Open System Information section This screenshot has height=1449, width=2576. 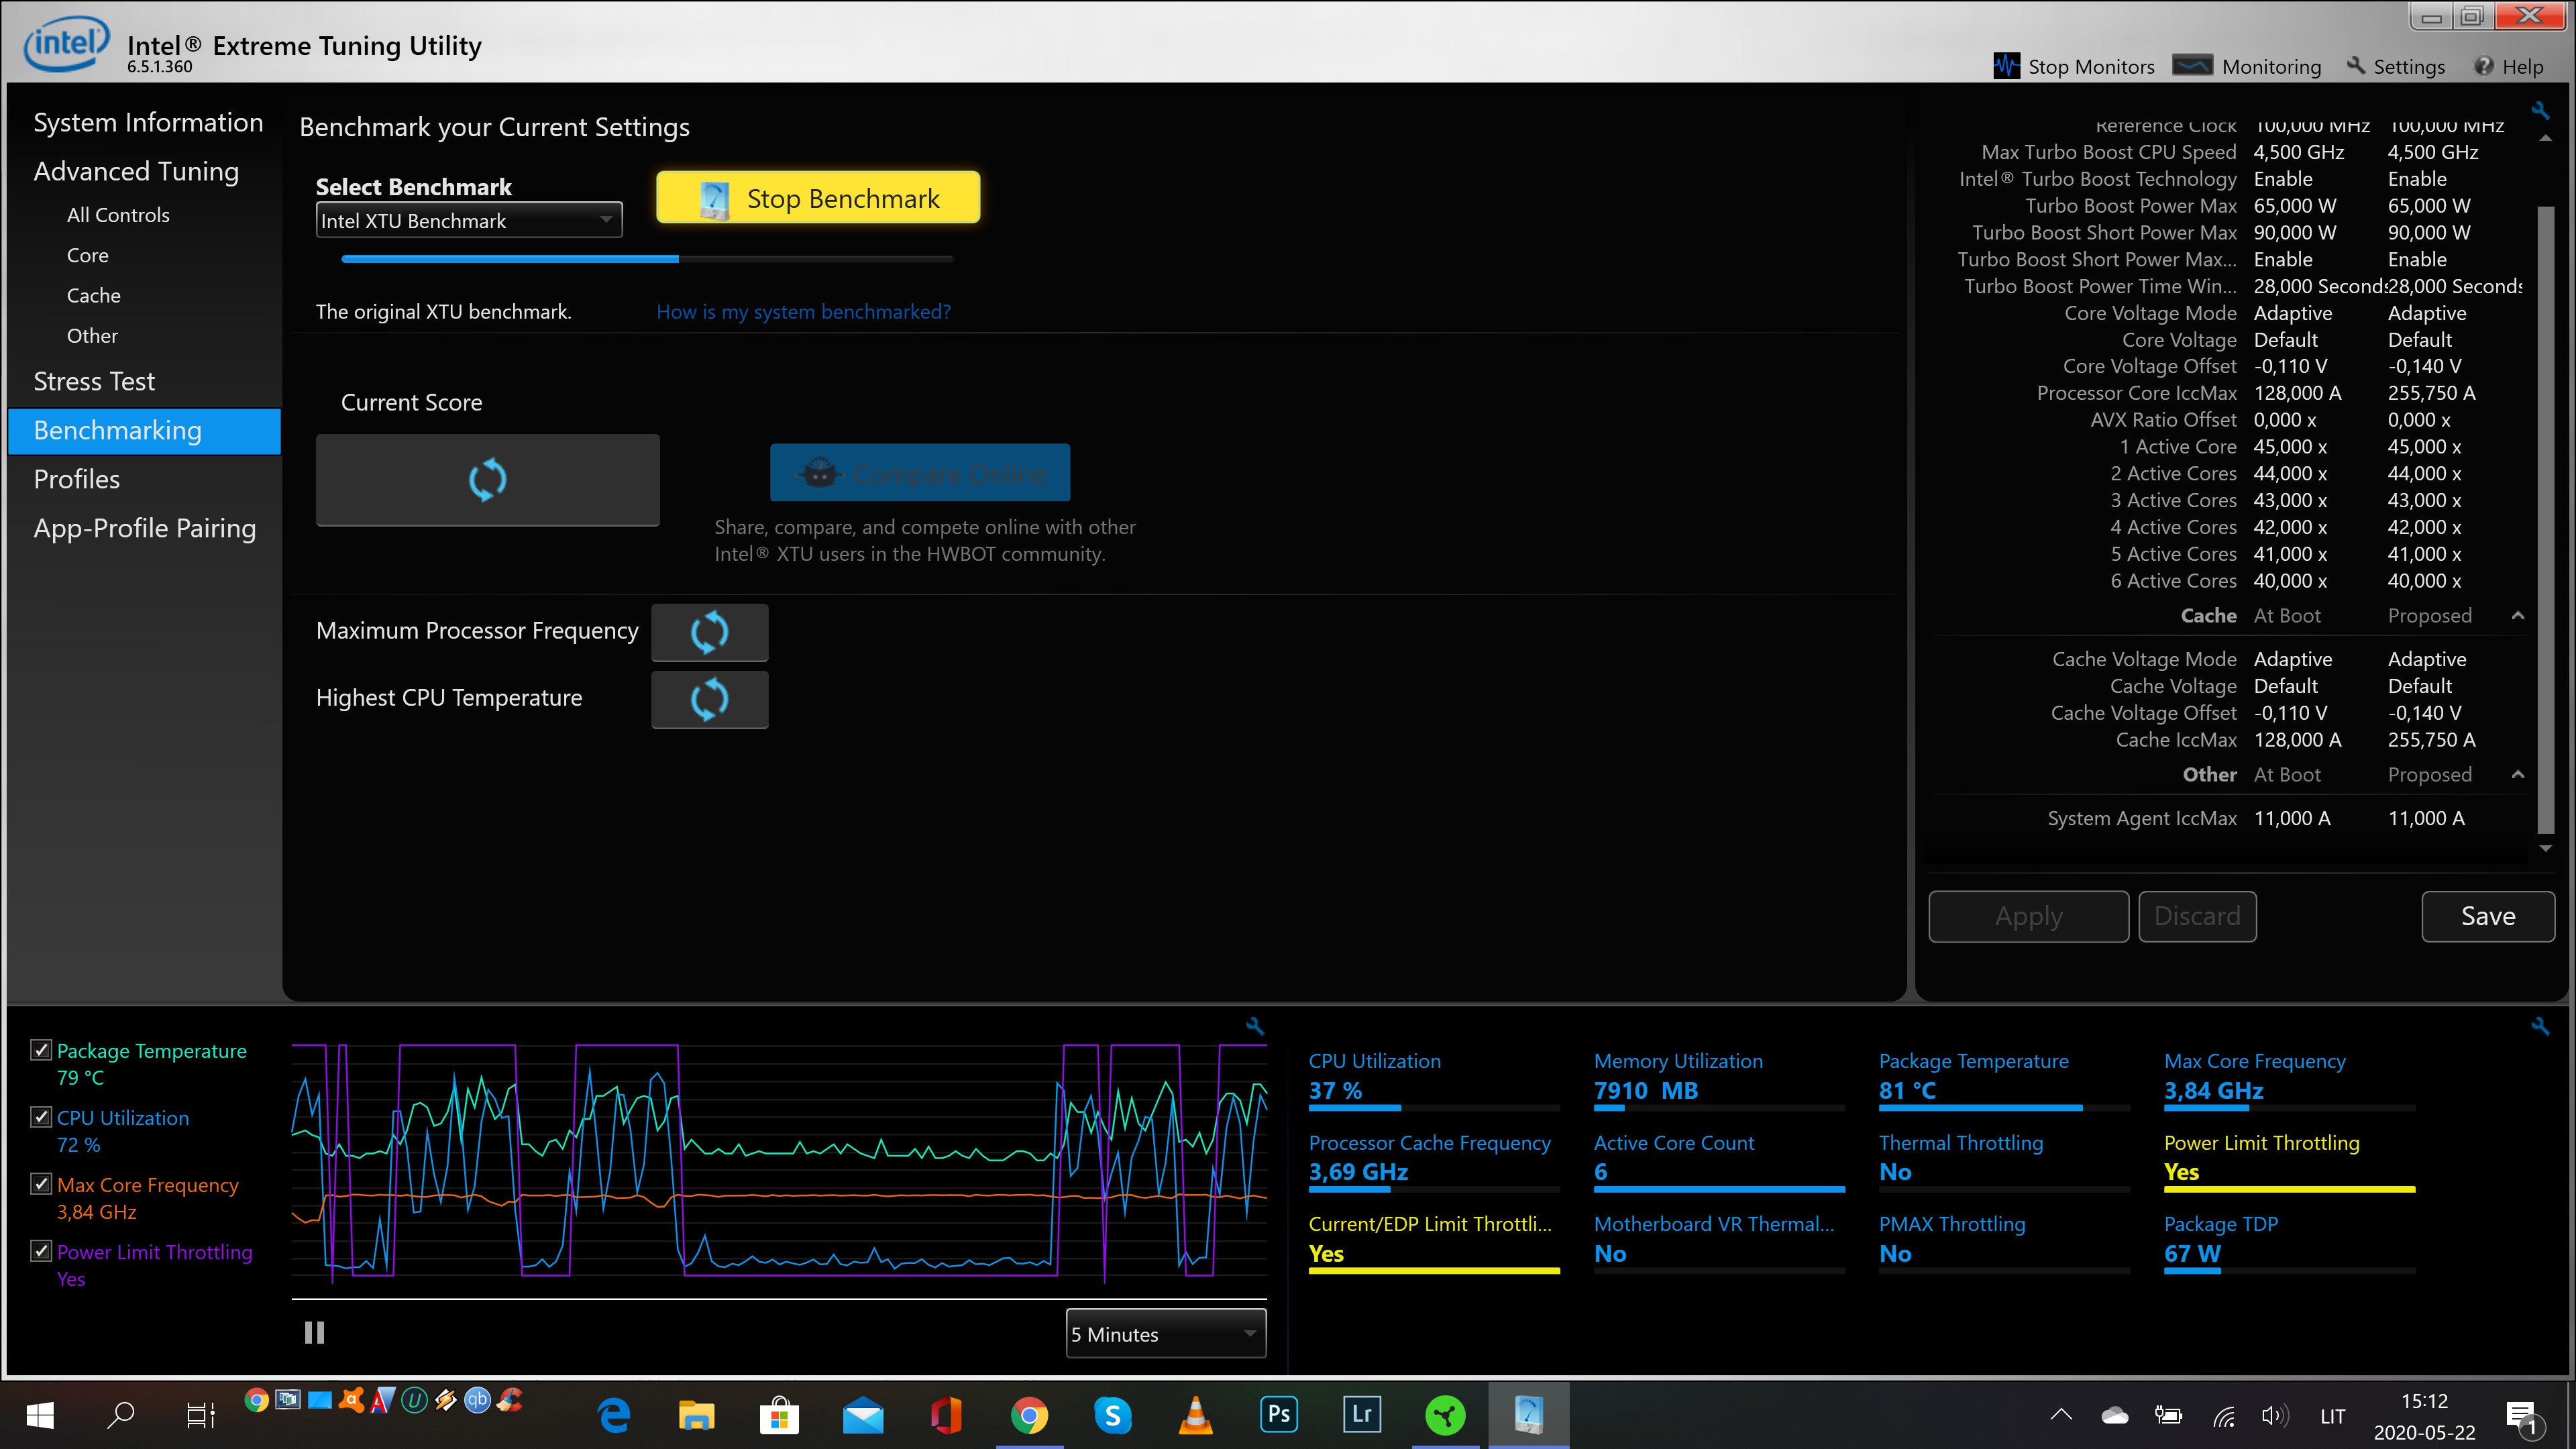(148, 122)
